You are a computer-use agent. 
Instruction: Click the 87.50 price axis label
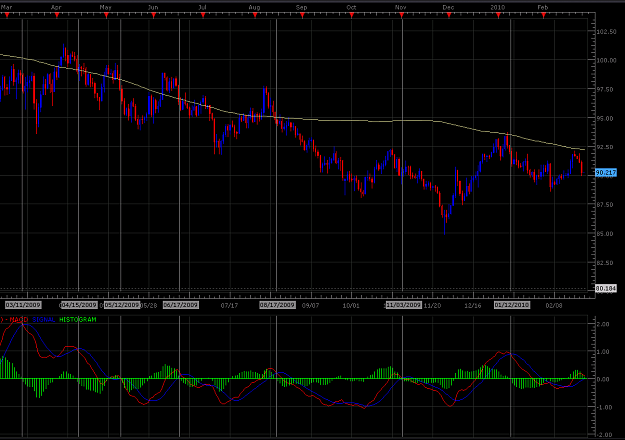606,204
